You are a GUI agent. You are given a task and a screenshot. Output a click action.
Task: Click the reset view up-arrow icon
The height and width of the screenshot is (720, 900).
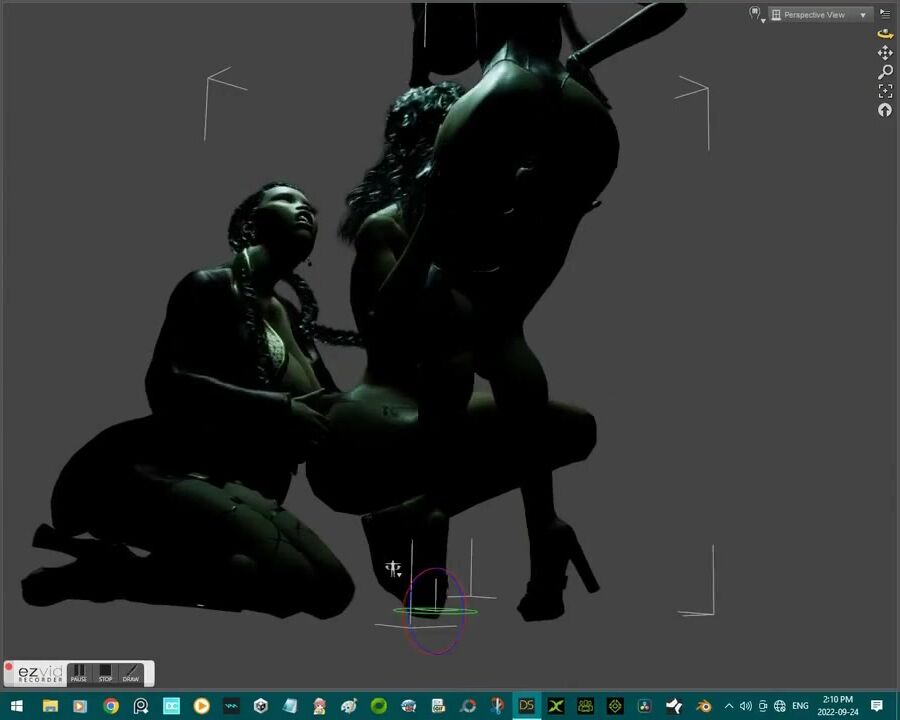click(885, 110)
